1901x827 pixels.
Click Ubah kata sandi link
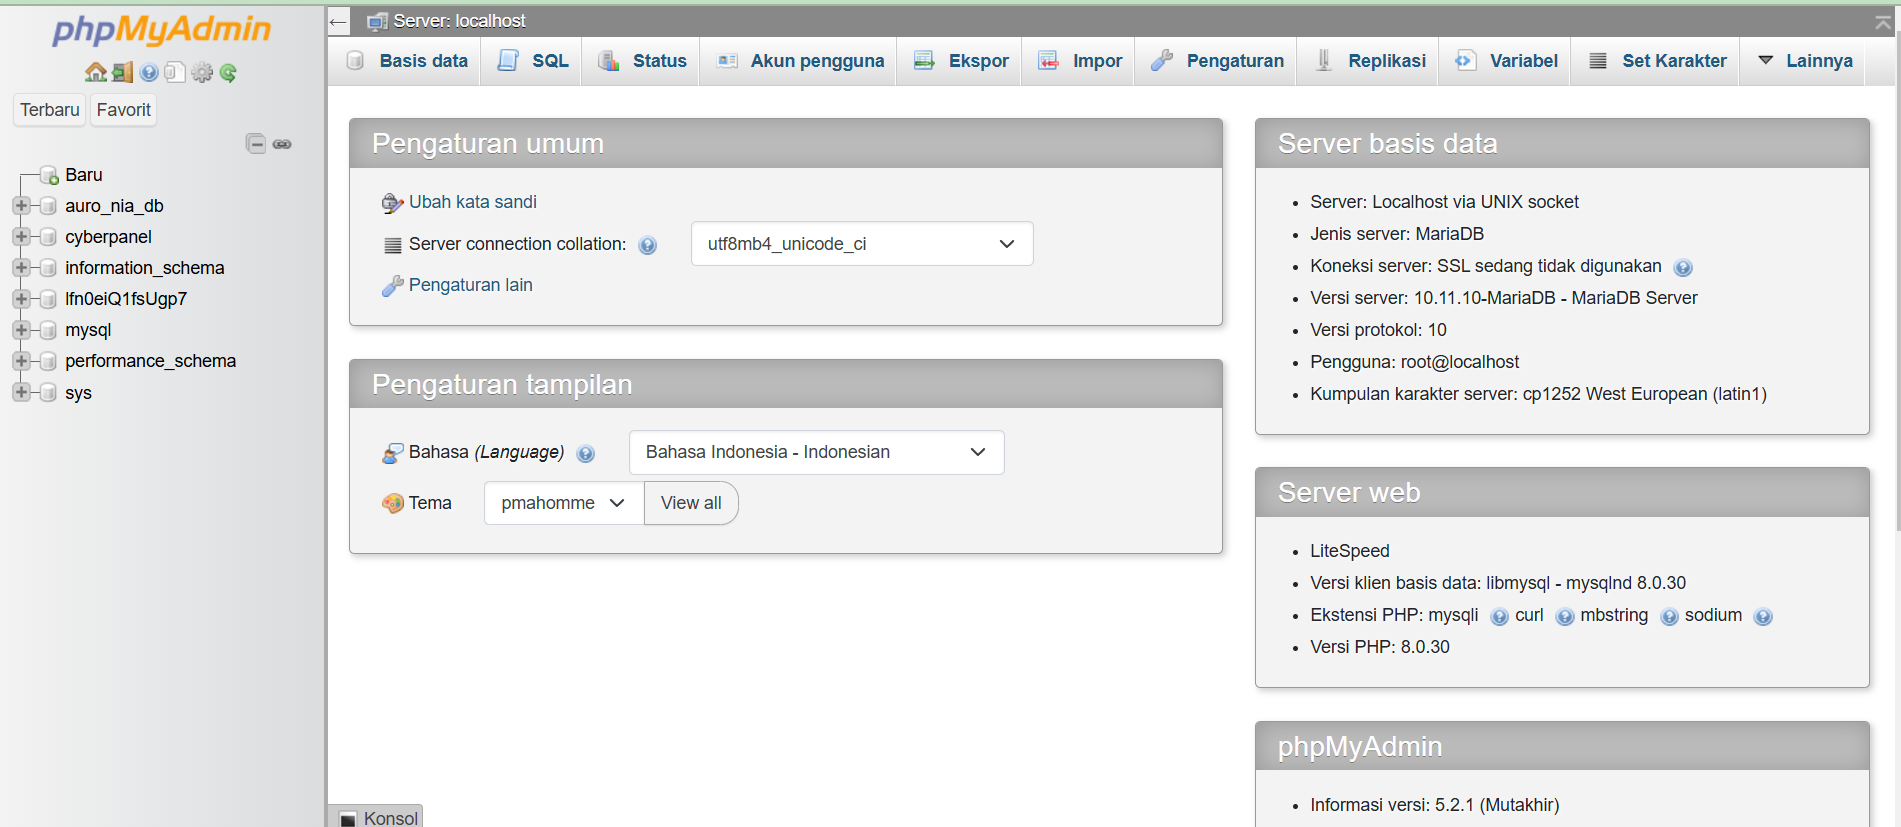pos(473,202)
